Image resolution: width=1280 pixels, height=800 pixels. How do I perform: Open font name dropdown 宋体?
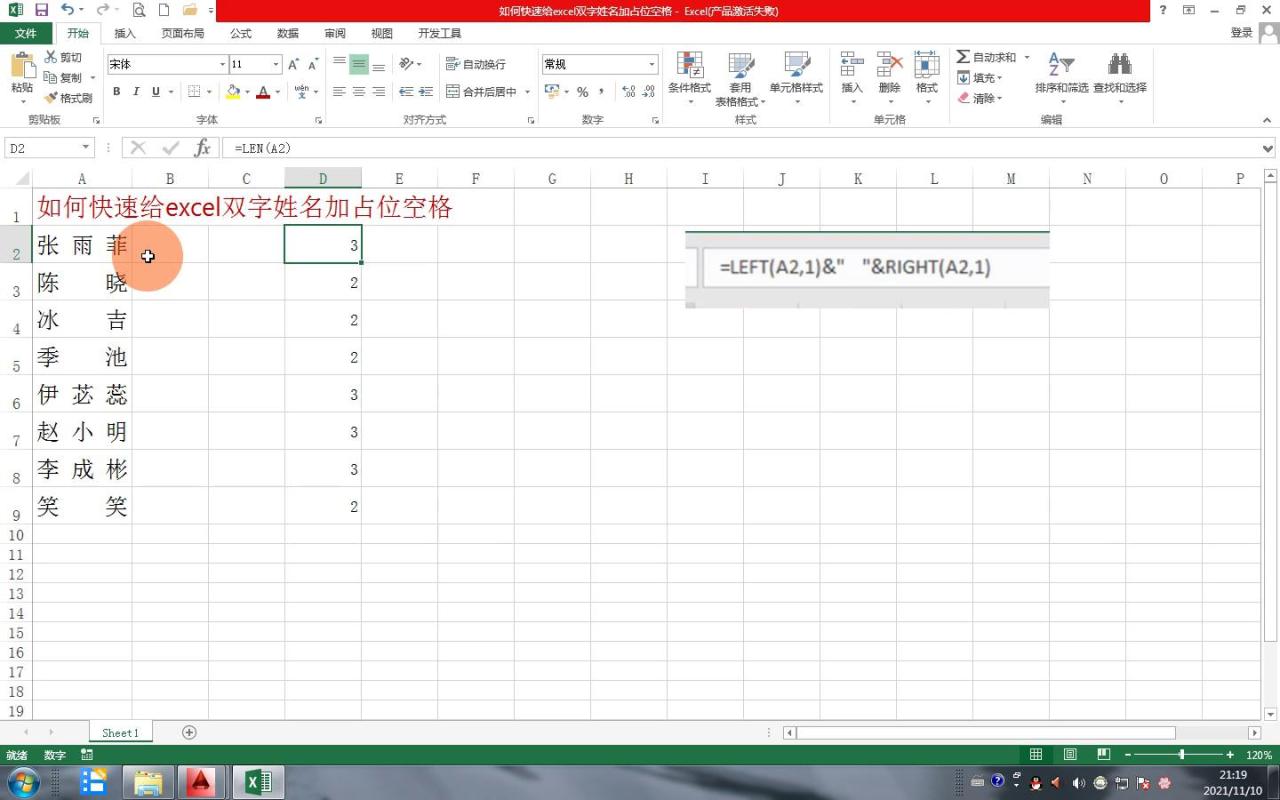(x=222, y=64)
